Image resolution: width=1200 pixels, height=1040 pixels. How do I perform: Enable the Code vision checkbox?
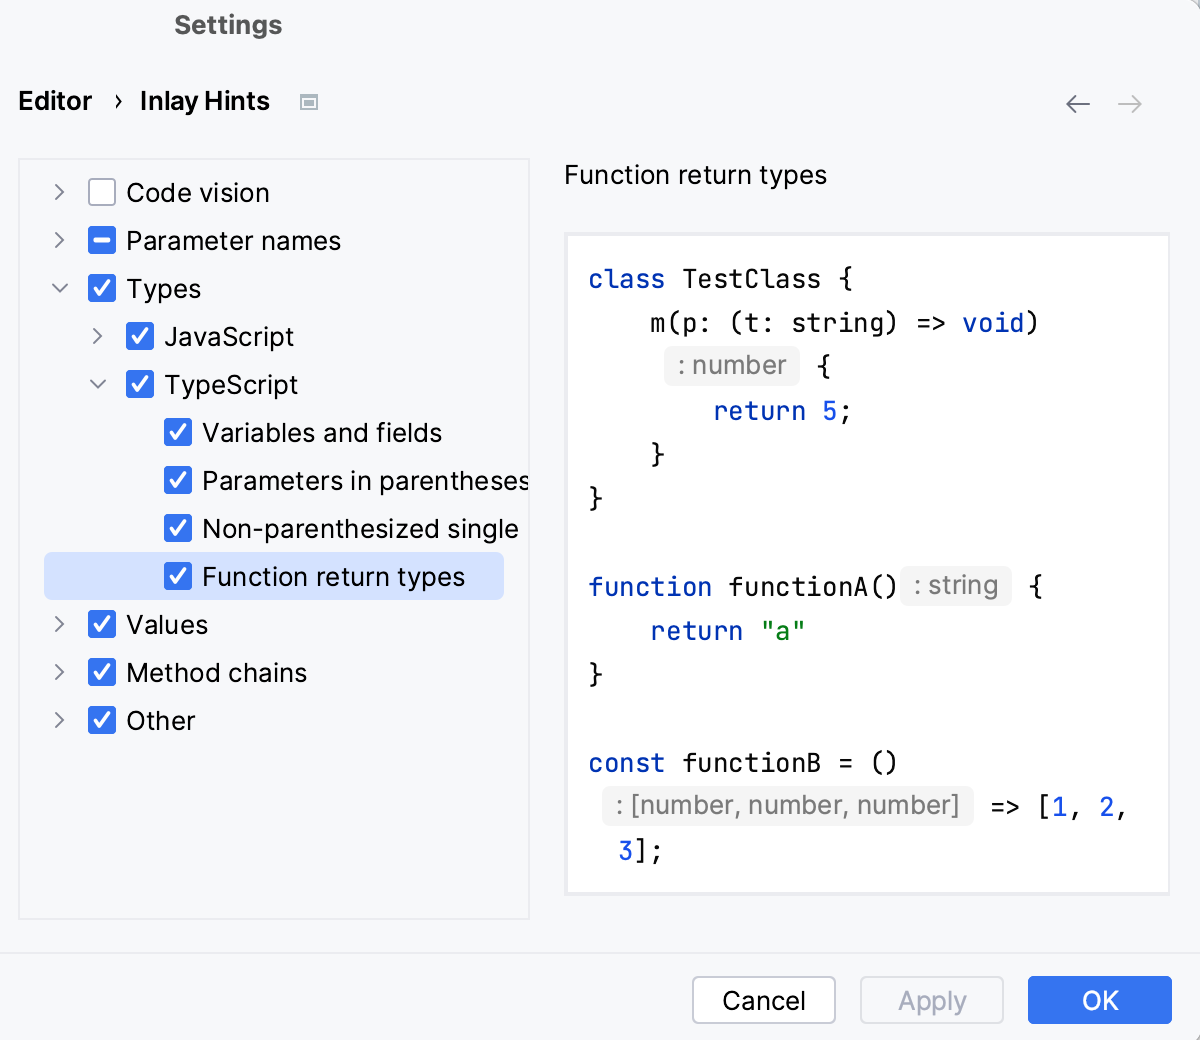tap(101, 192)
